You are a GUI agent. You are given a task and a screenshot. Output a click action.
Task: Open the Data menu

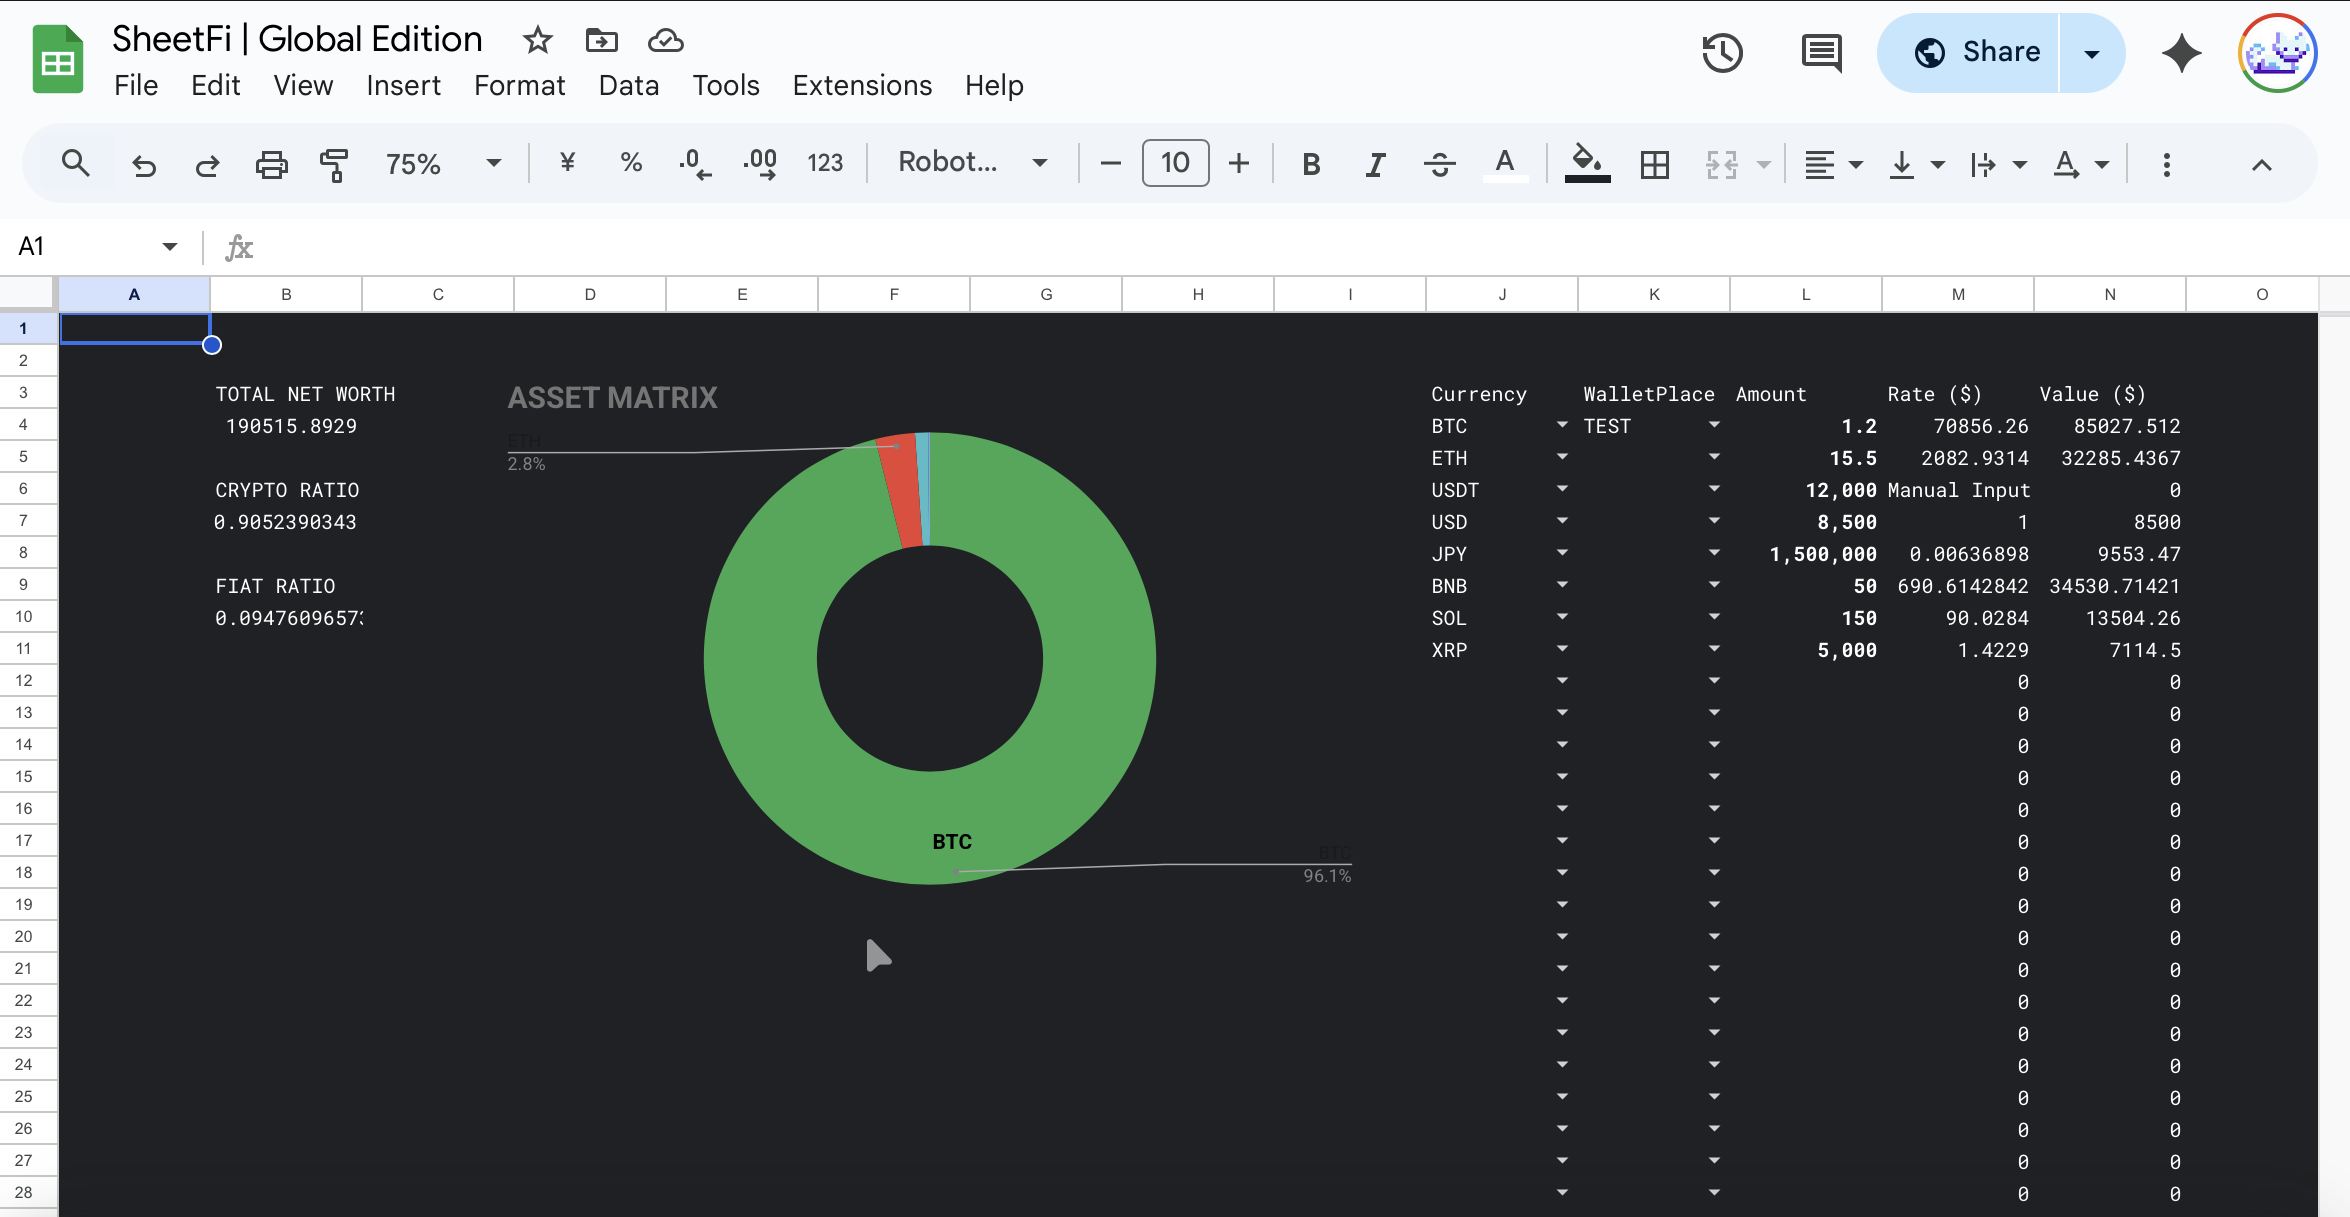(x=628, y=86)
